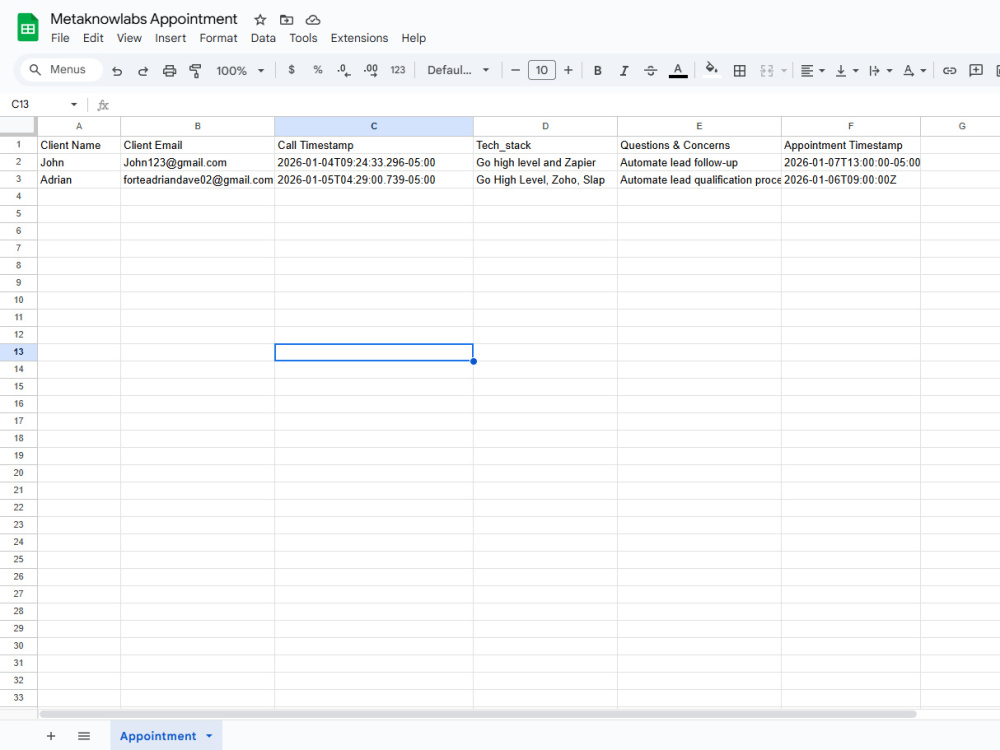Open the text wrapping dropdown
The image size is (1000, 750).
tap(880, 70)
